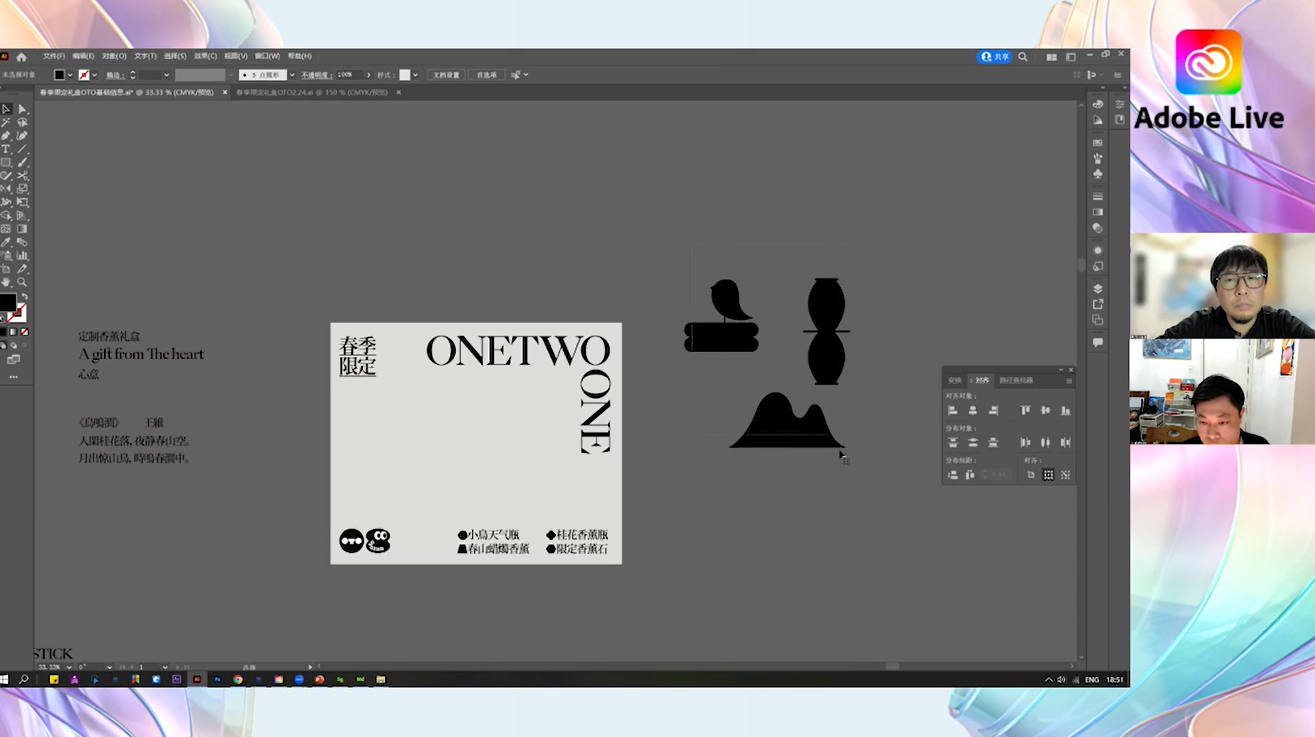Click vertical align top icon
Image resolution: width=1315 pixels, height=737 pixels.
coord(1025,410)
